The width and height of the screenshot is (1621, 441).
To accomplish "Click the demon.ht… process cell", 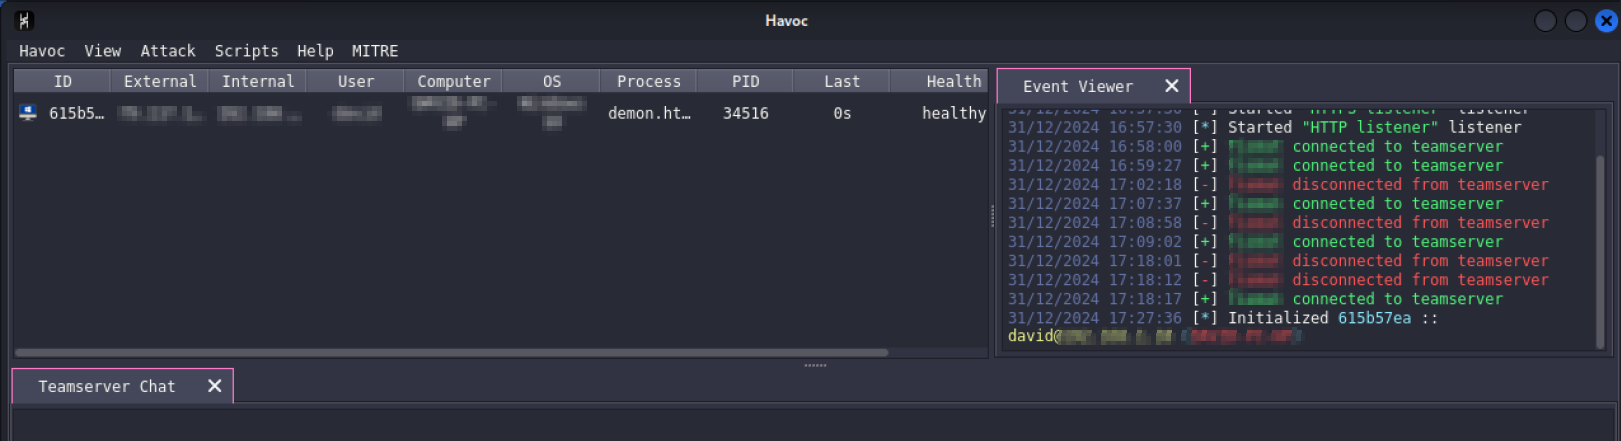I will (649, 113).
